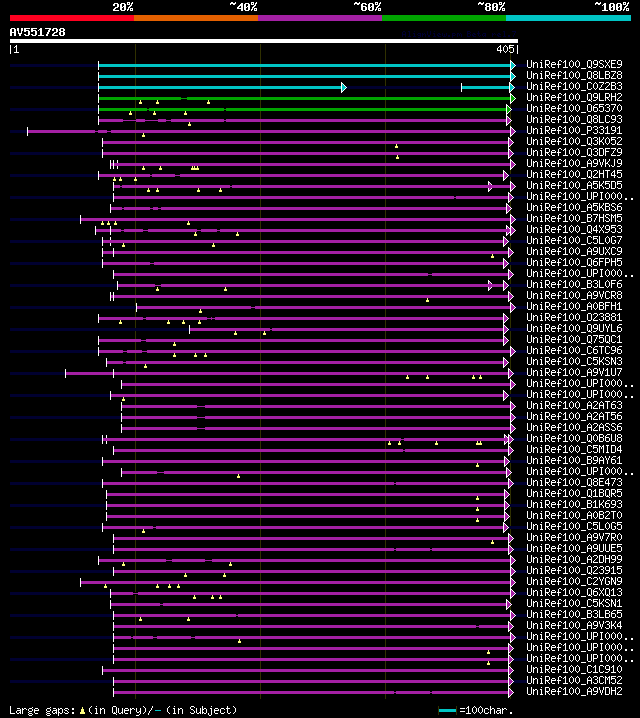
Task: Select the UniRef100_A9V1U7 label
Action: point(574,372)
